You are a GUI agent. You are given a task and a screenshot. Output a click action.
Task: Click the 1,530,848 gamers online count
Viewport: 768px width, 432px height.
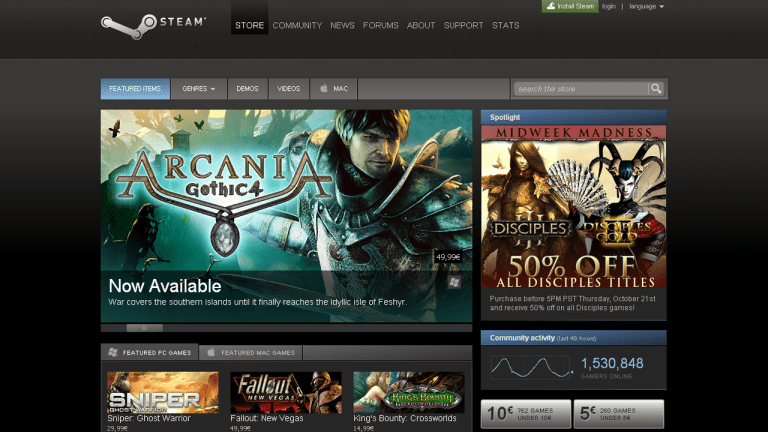(612, 363)
